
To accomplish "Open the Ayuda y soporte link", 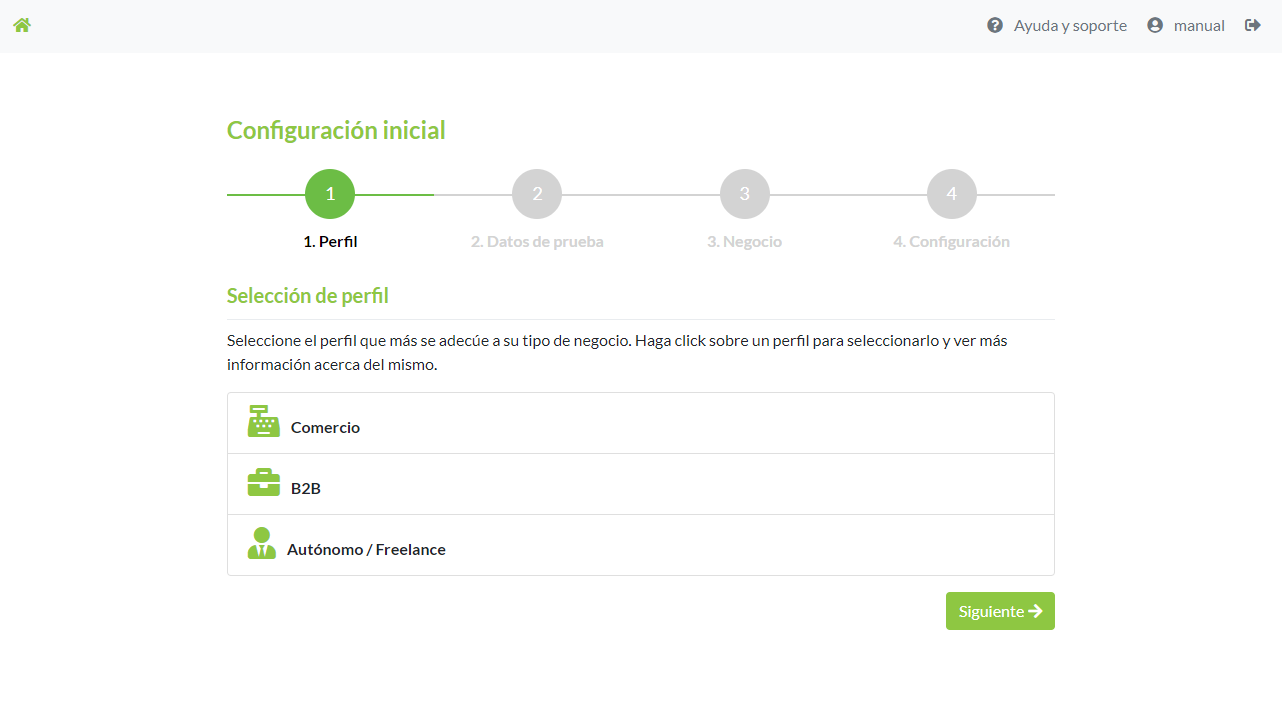I will pos(1069,24).
